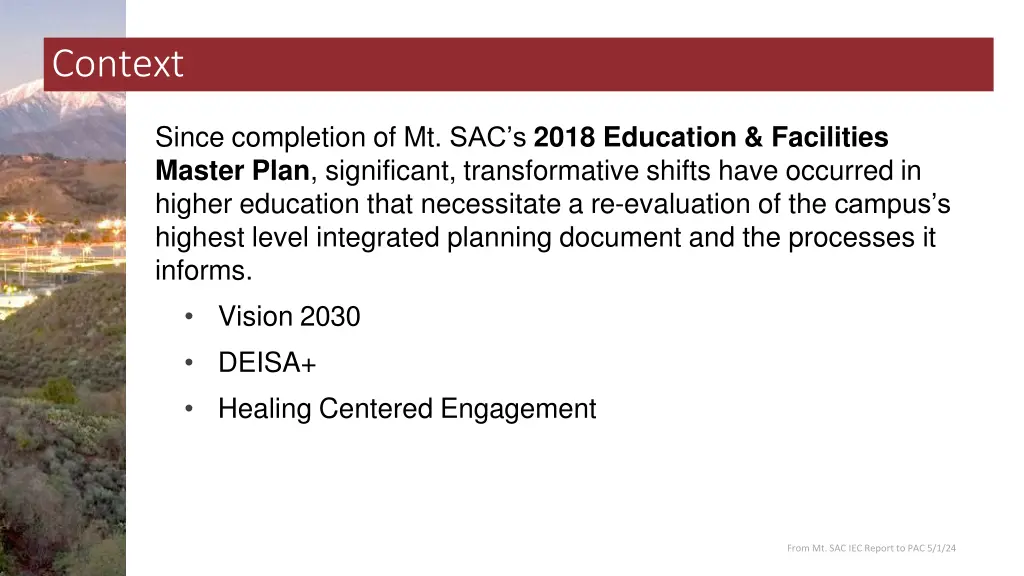Select the dark red header banner
This screenshot has width=1024, height=576.
(519, 64)
